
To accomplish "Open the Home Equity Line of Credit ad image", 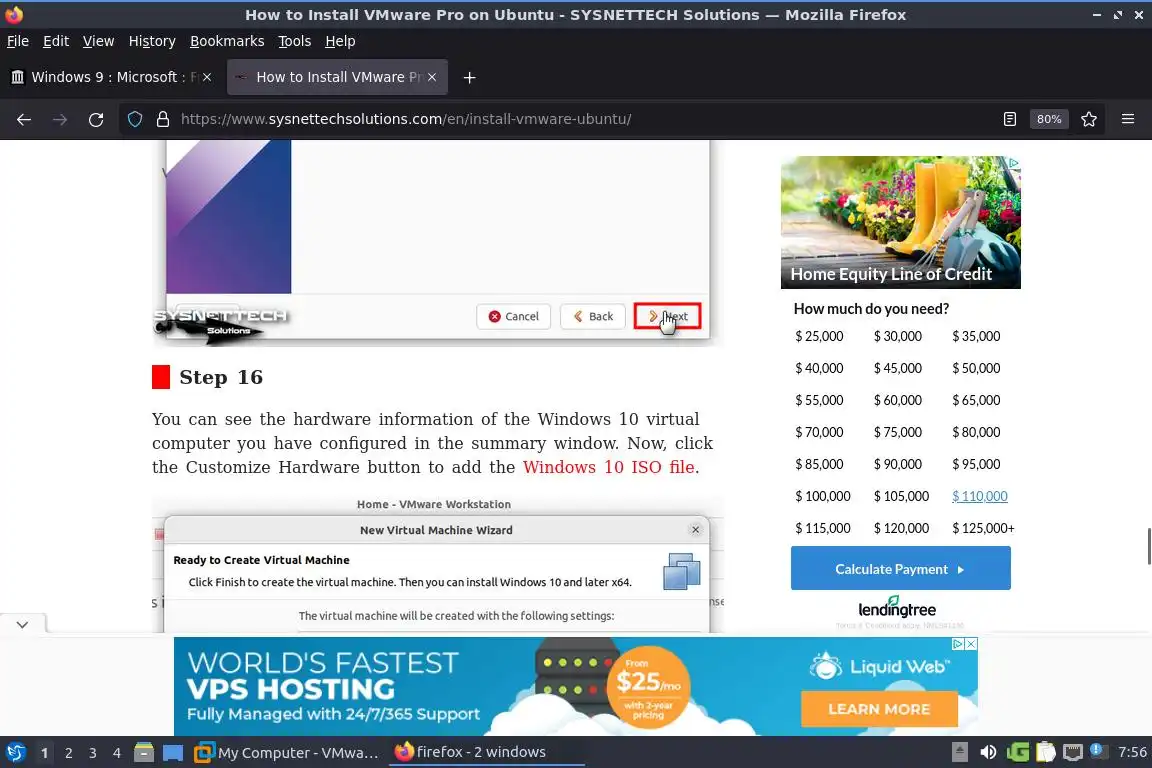I will (901, 222).
